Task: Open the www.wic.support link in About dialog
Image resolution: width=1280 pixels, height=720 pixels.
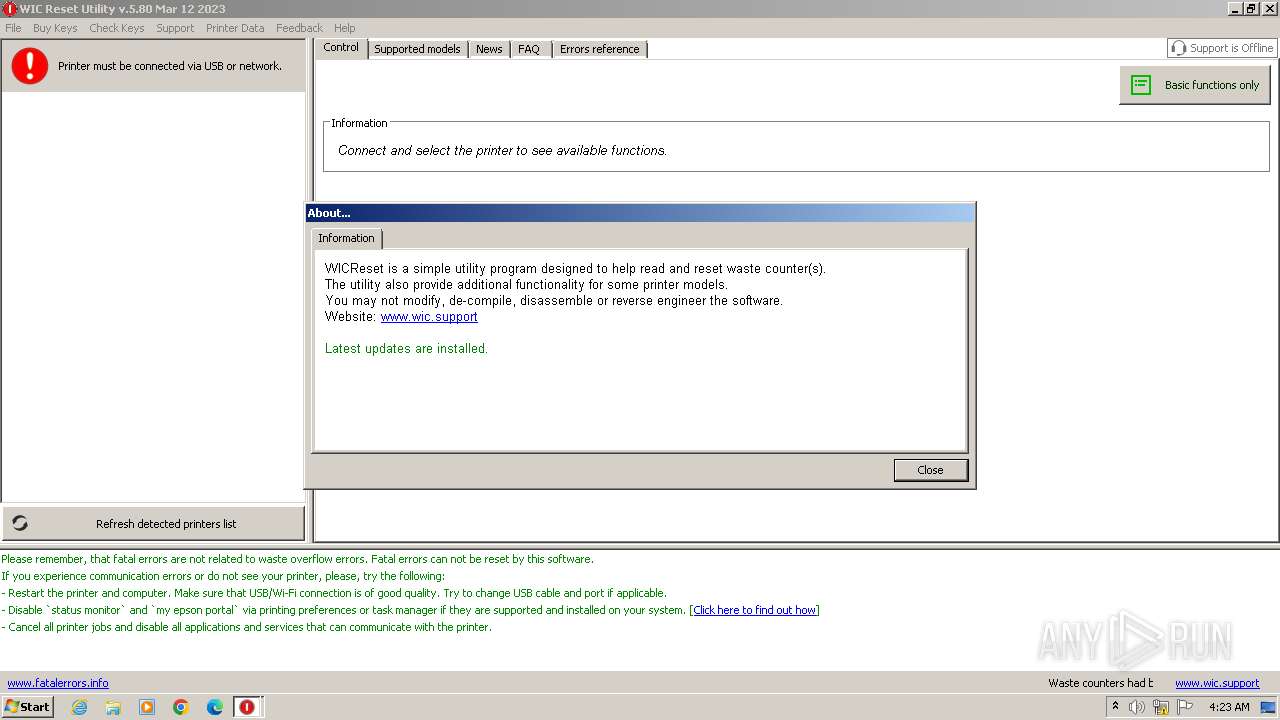Action: pos(429,317)
